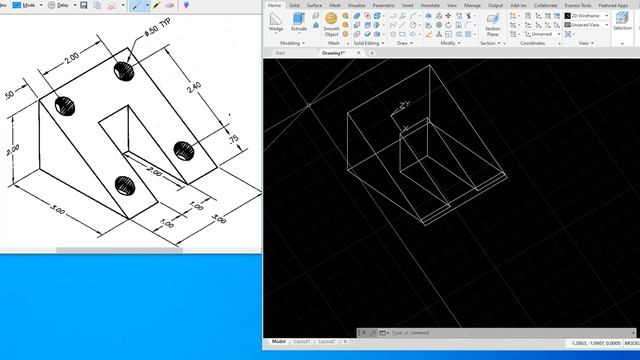Image resolution: width=640 pixels, height=360 pixels.
Task: Switch to the Annotate ribbon tab
Action: [x=430, y=5]
